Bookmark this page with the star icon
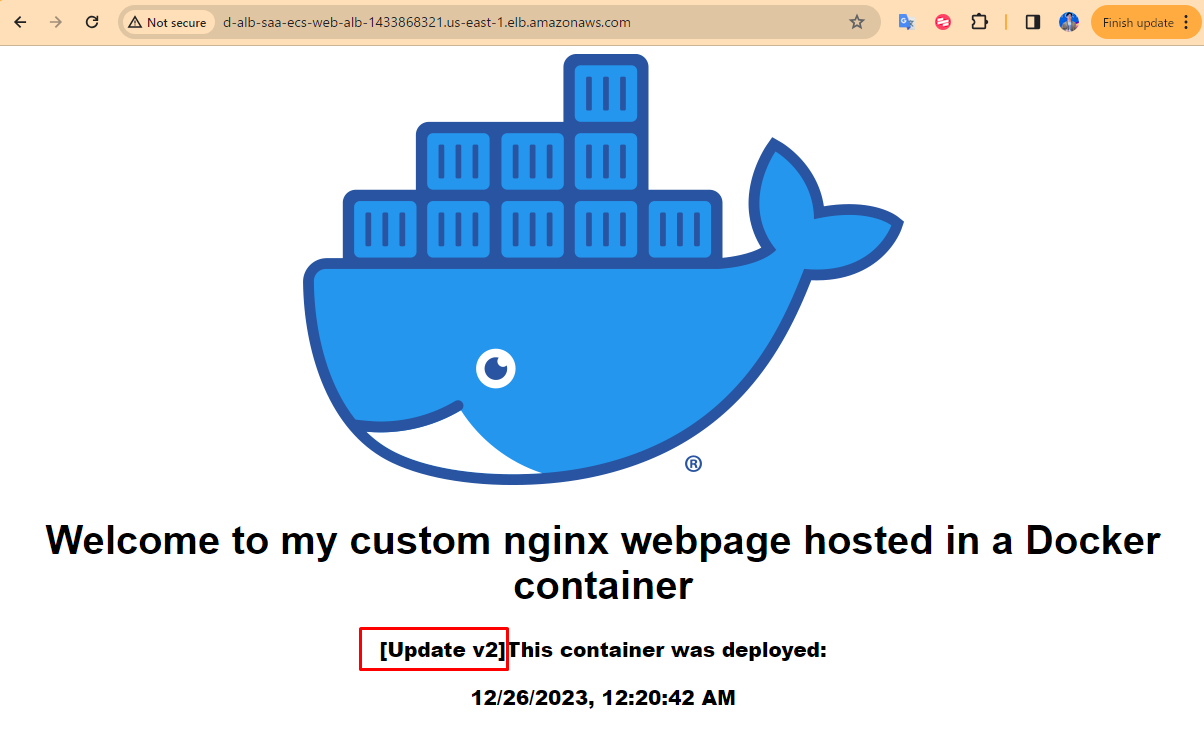The width and height of the screenshot is (1204, 755). (857, 22)
